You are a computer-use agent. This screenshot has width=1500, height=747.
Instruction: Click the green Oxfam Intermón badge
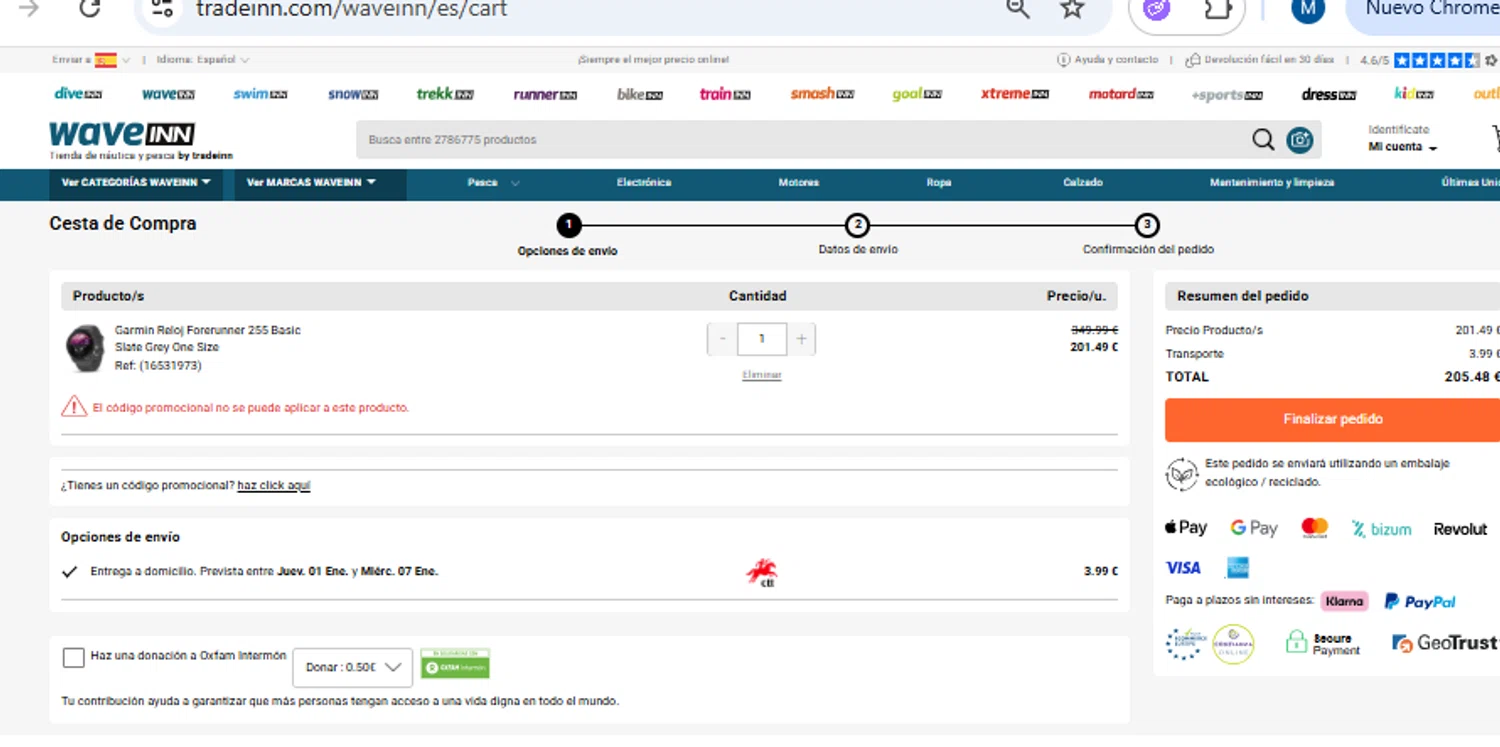point(455,664)
